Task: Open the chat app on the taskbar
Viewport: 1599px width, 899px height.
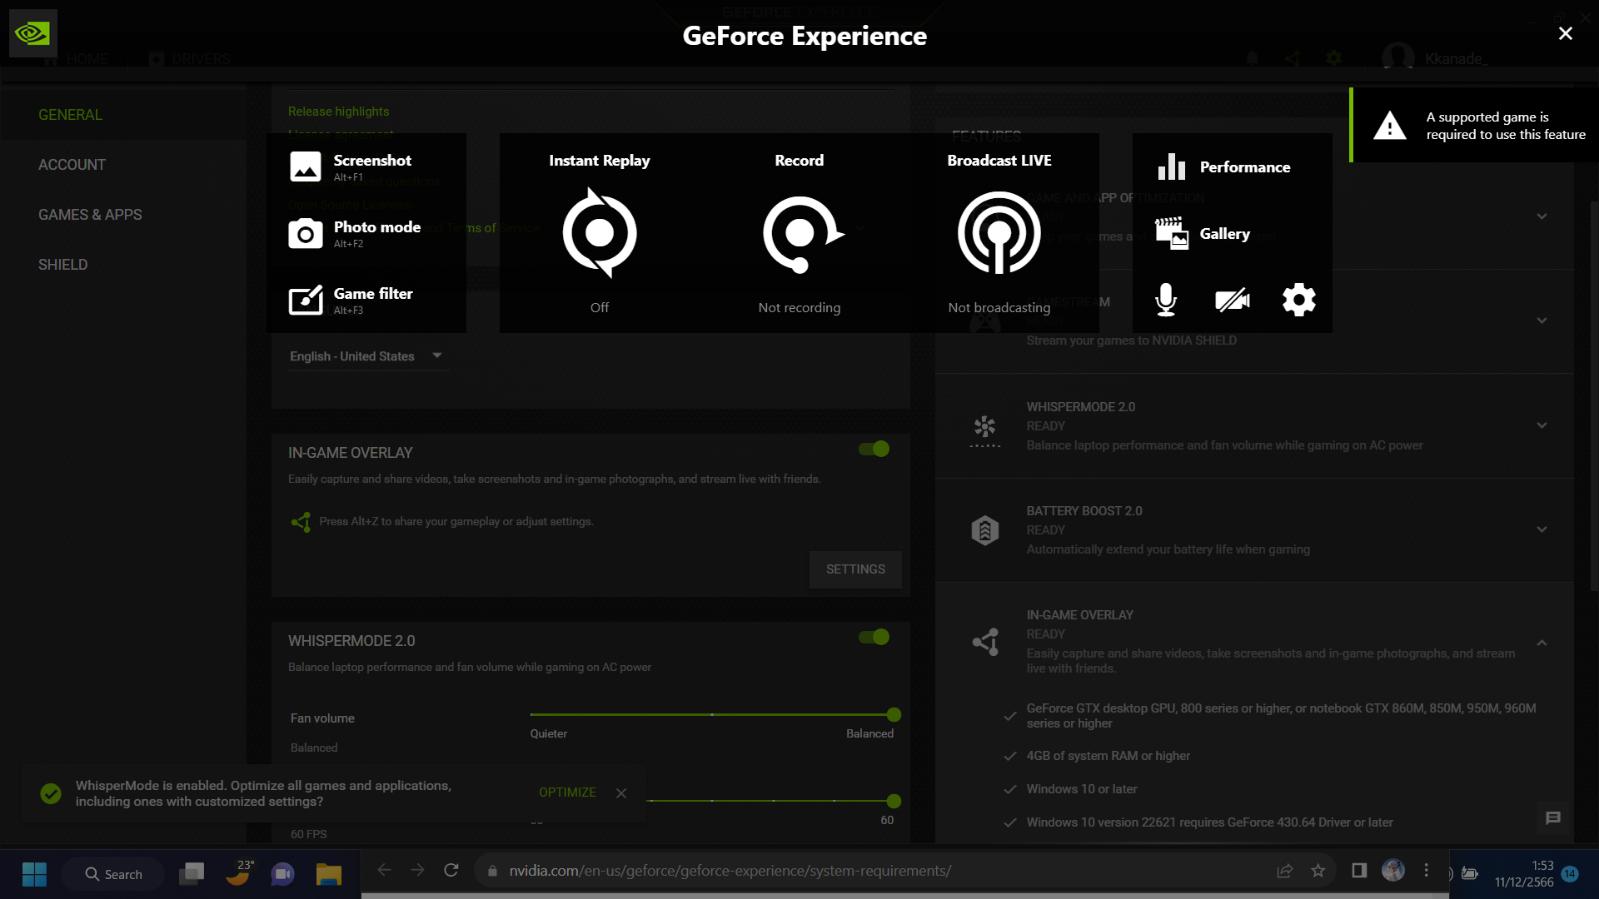Action: tap(283, 874)
